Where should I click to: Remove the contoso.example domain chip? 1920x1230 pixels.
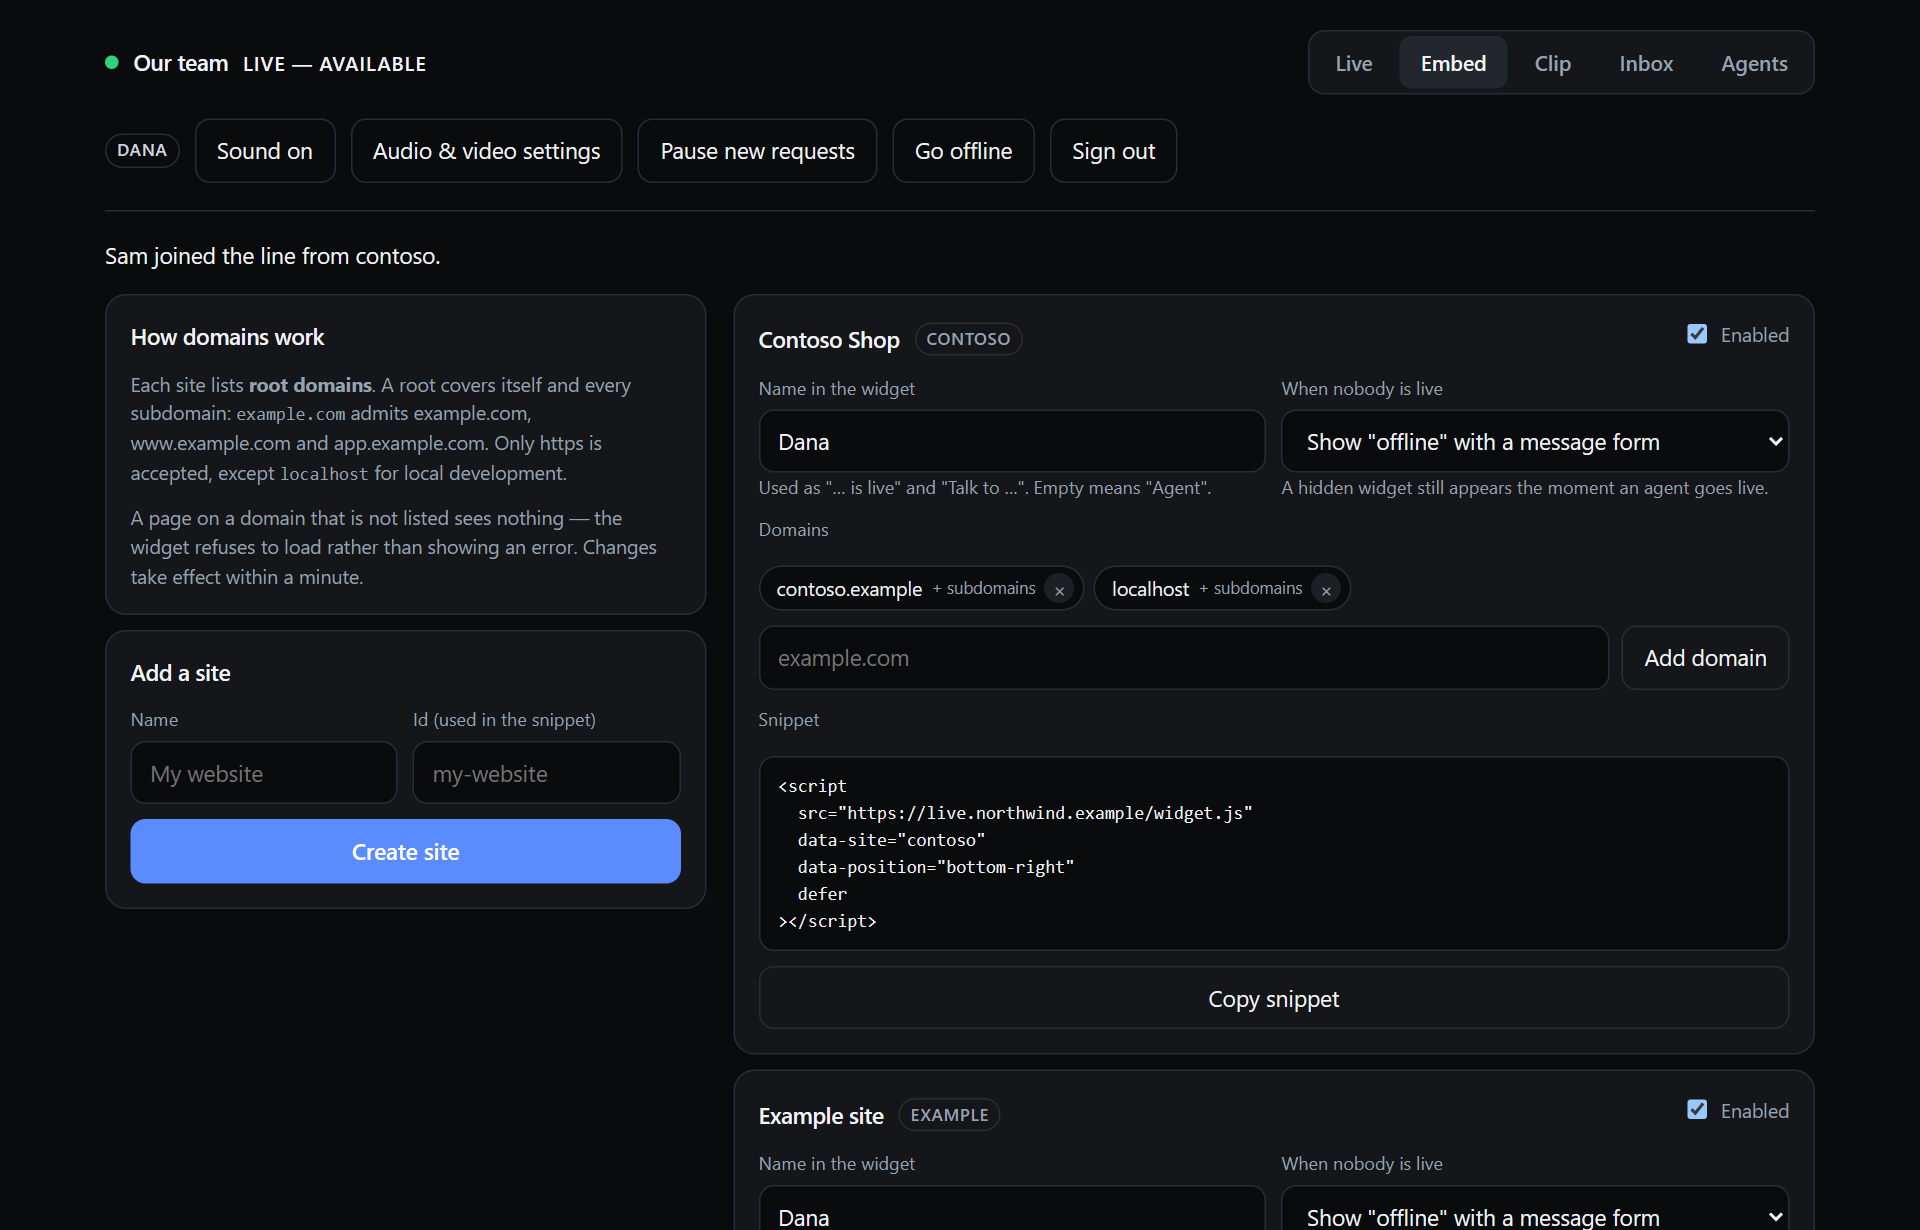coord(1059,590)
